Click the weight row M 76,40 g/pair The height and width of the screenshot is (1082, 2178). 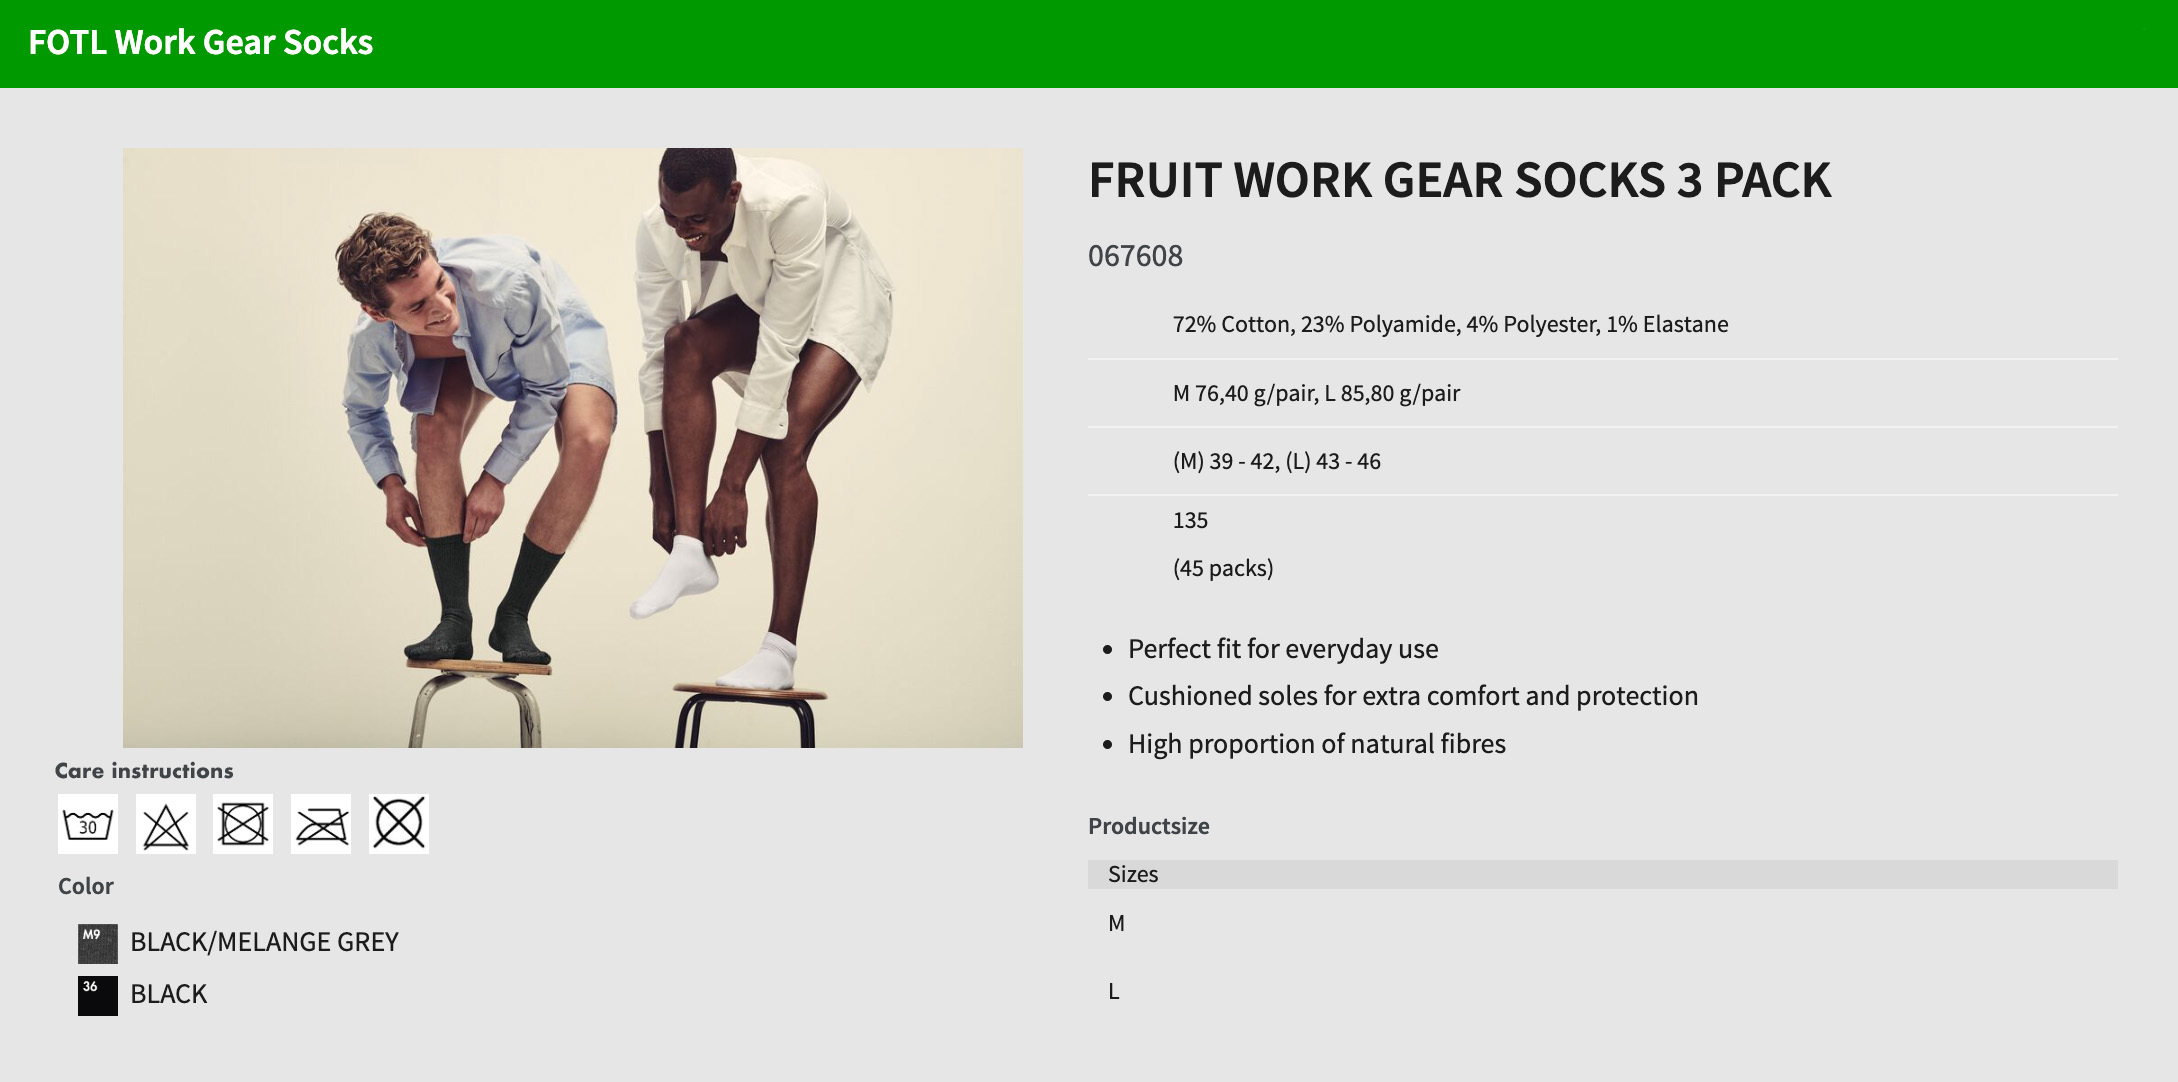[x=1316, y=393]
